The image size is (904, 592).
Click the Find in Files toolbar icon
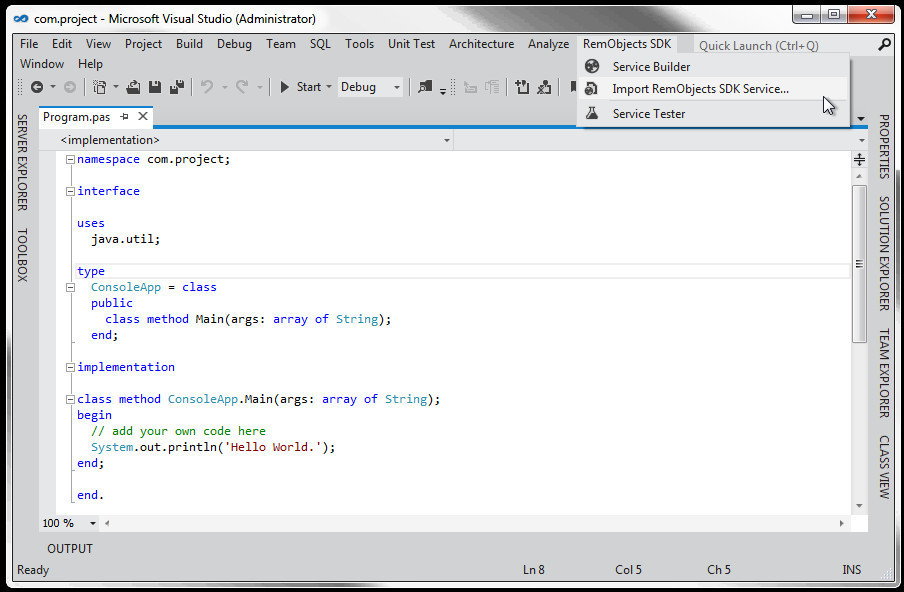(425, 87)
